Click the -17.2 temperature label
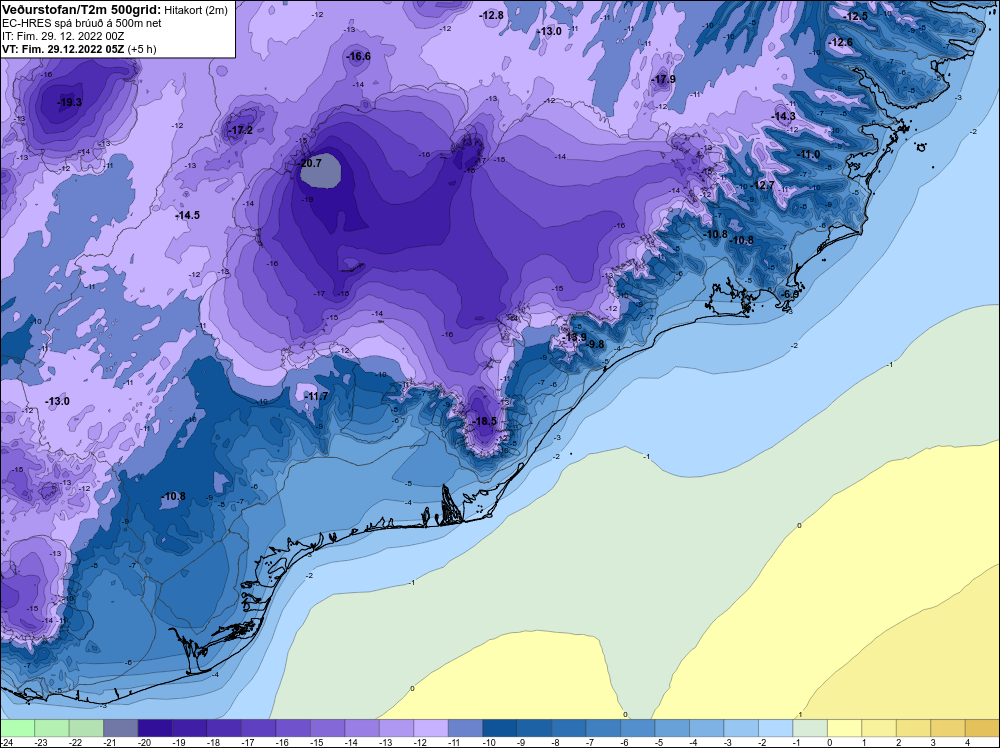Viewport: 1000px width, 748px height. pyautogui.click(x=241, y=130)
